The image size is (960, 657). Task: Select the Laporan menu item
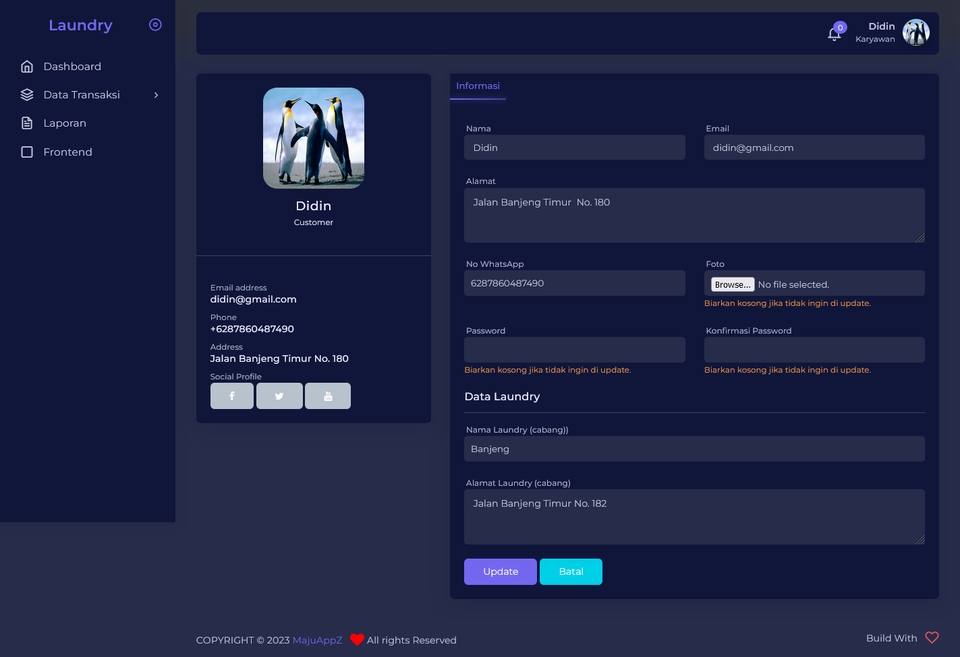[64, 123]
